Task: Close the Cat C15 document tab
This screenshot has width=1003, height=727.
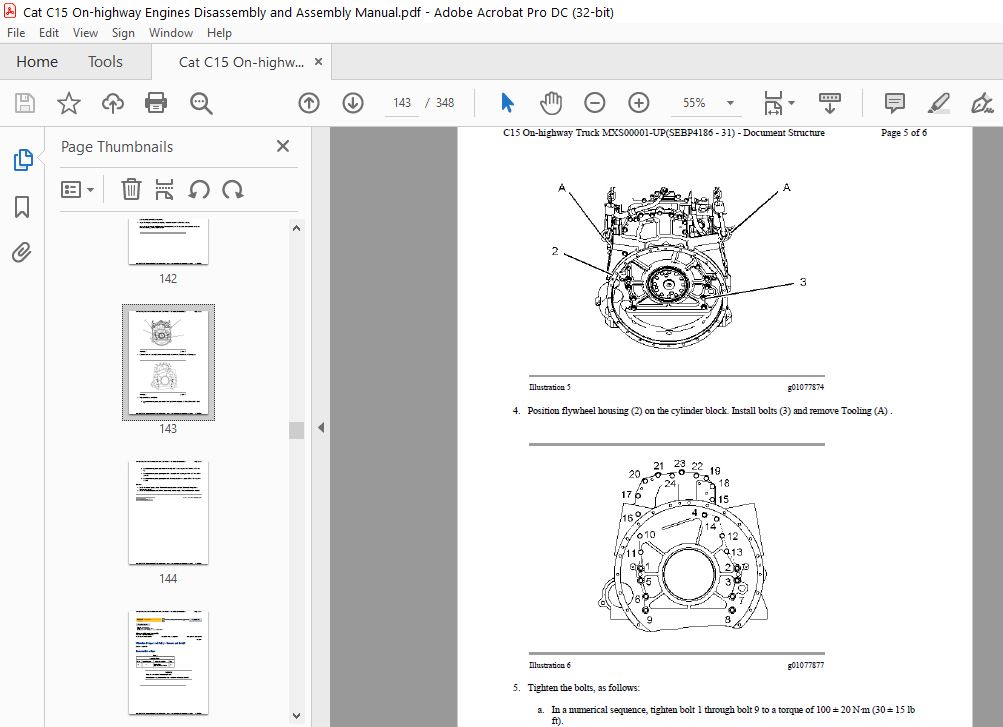Action: pyautogui.click(x=319, y=62)
